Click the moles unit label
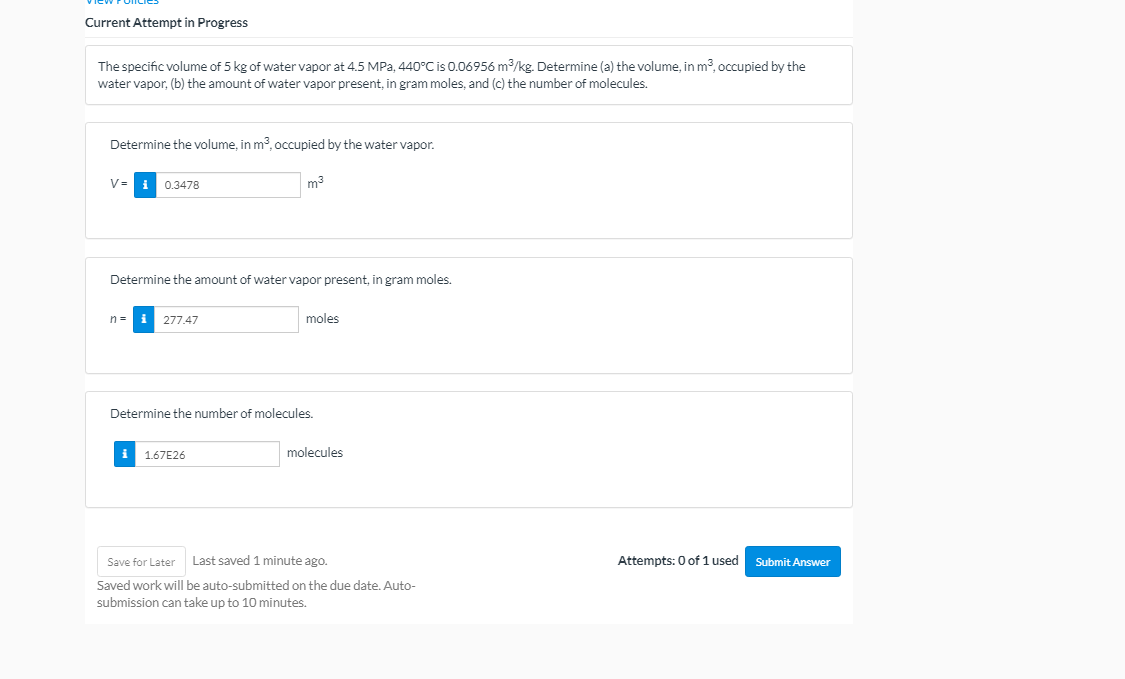 click(x=322, y=319)
